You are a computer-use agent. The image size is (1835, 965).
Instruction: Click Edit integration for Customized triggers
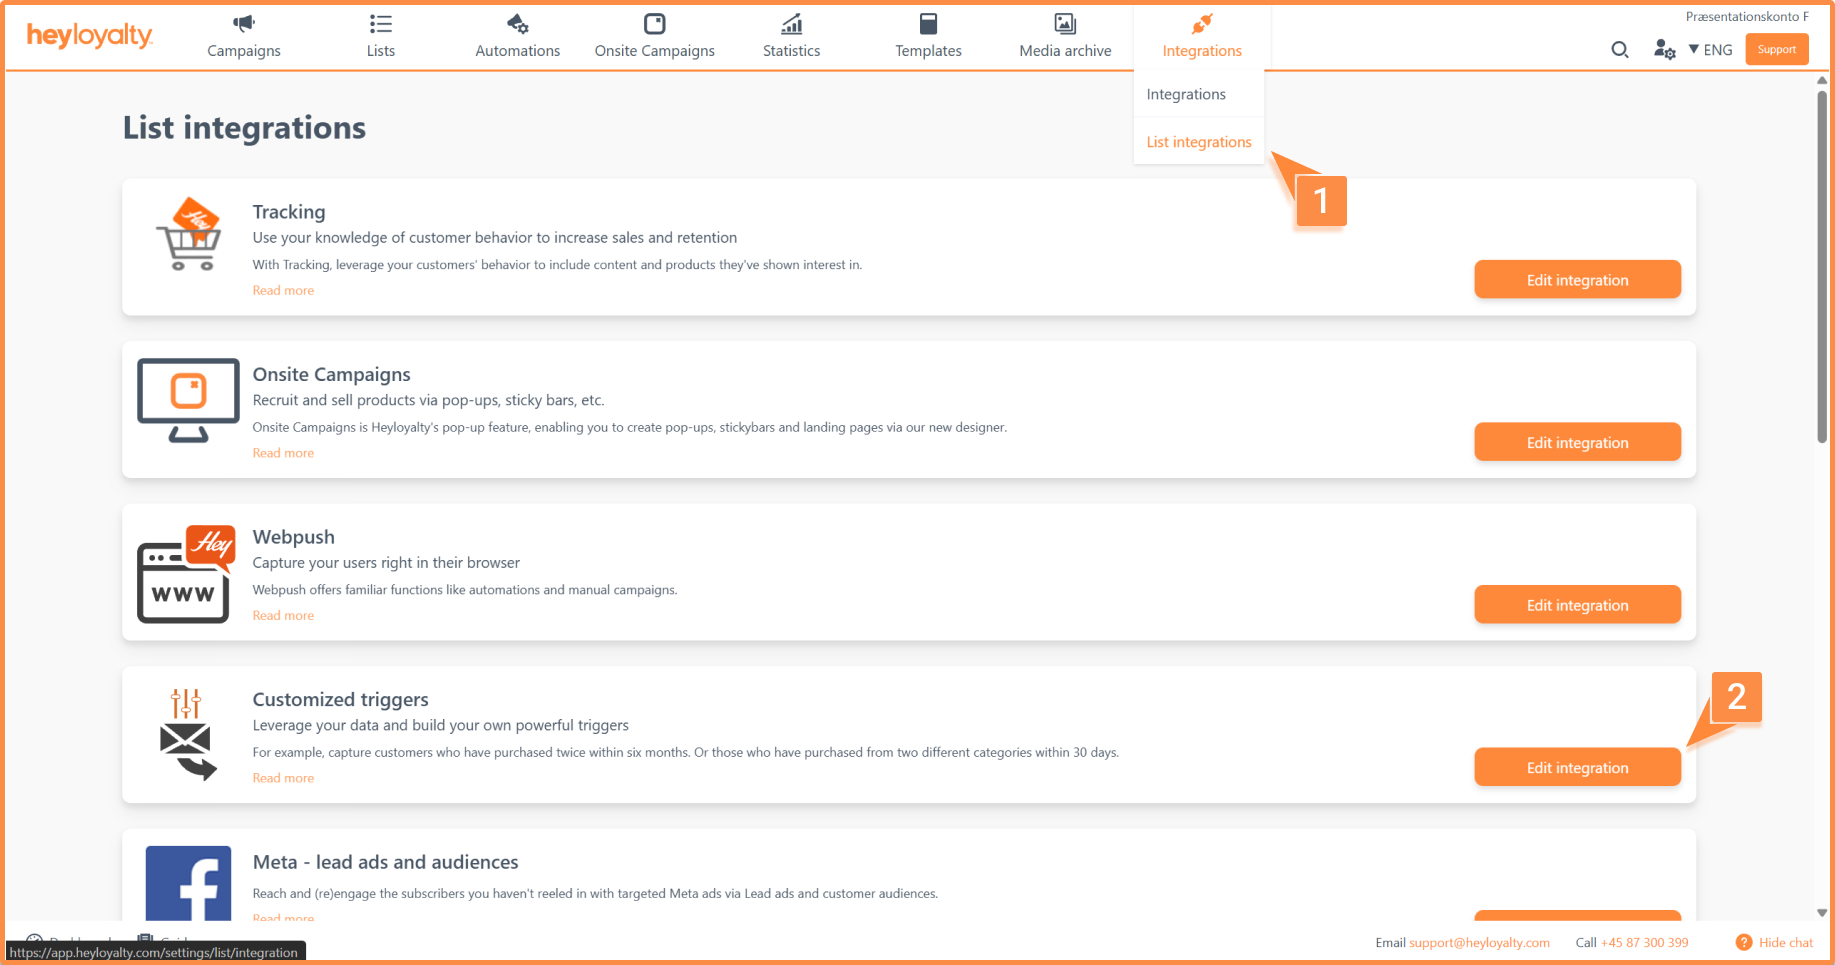1576,768
